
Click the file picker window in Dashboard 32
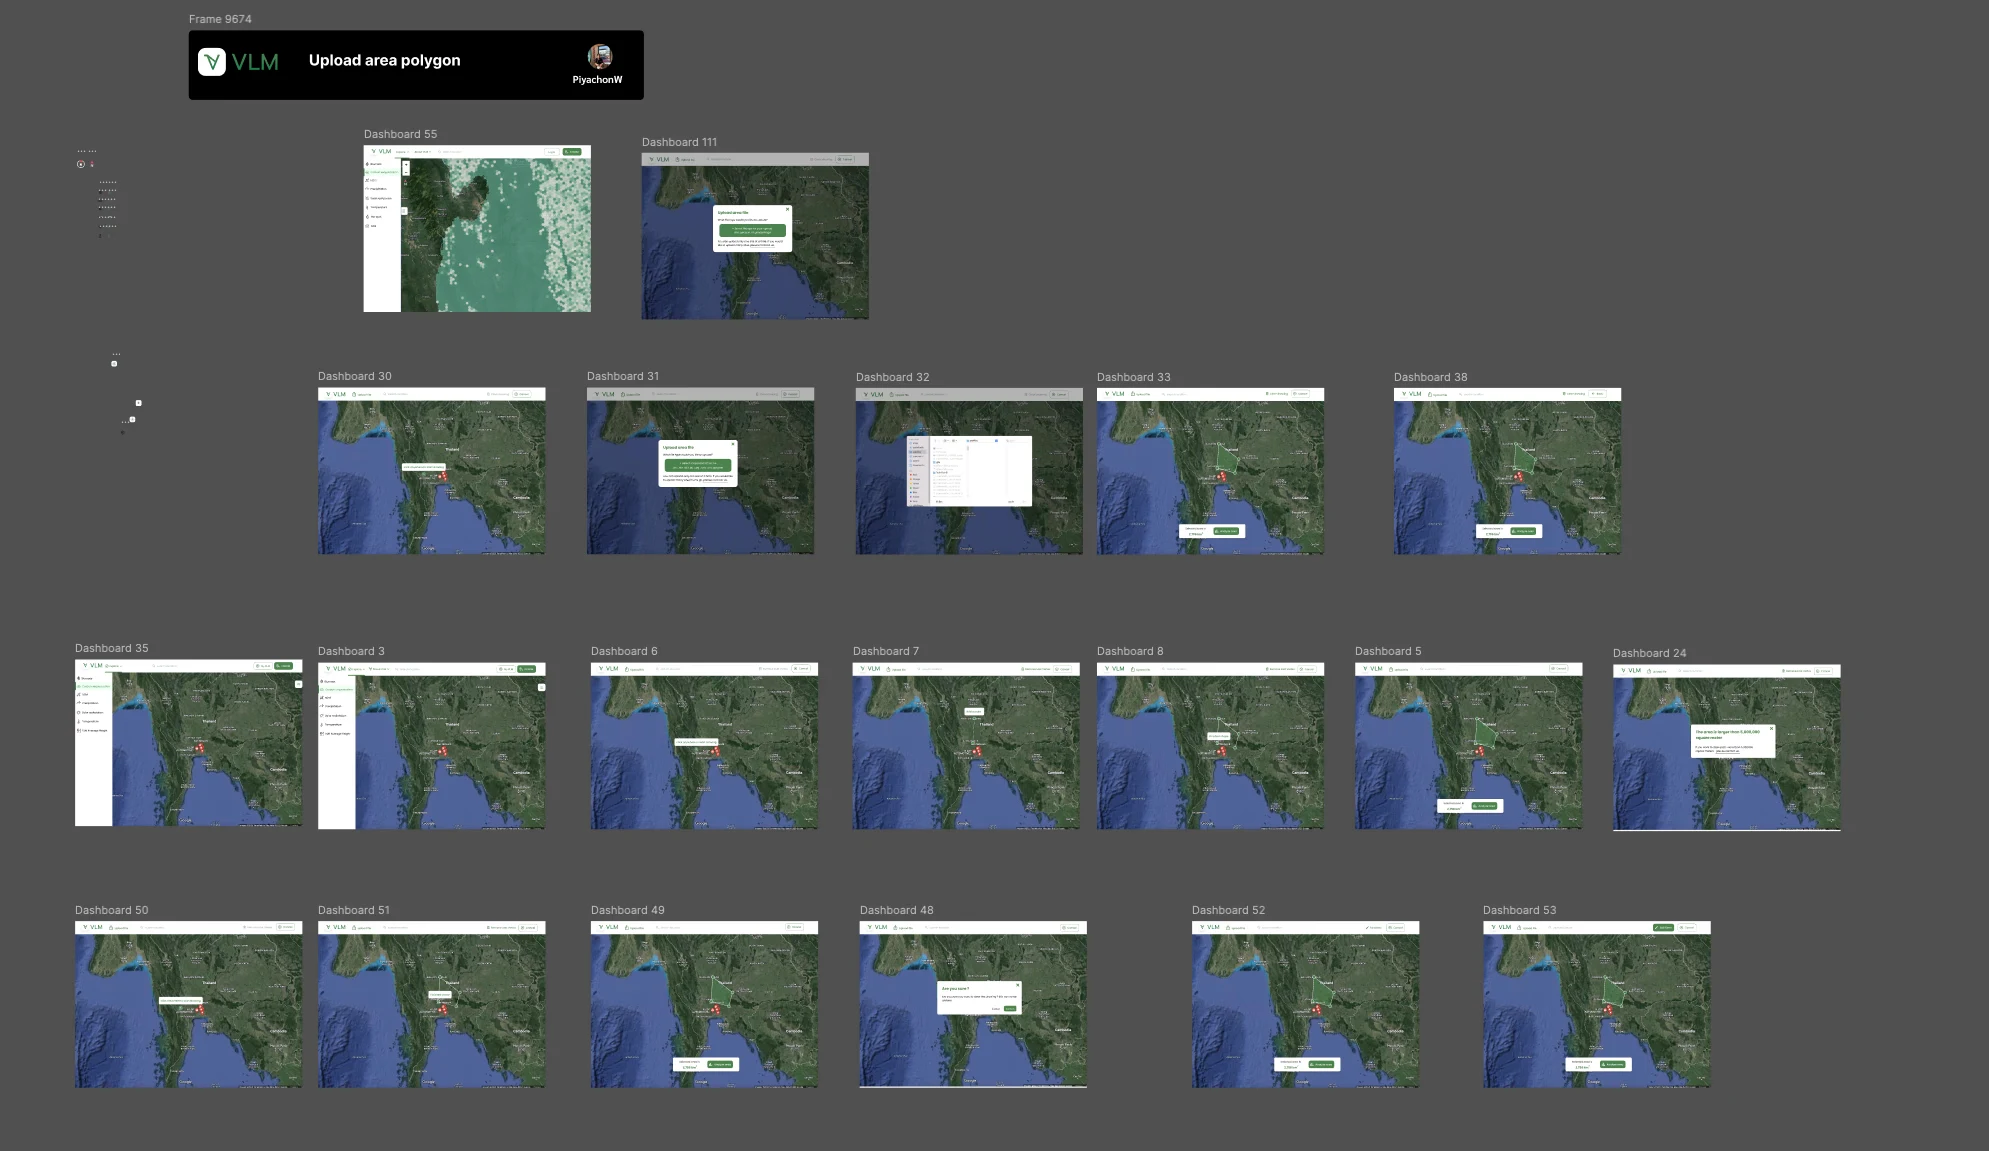969,470
